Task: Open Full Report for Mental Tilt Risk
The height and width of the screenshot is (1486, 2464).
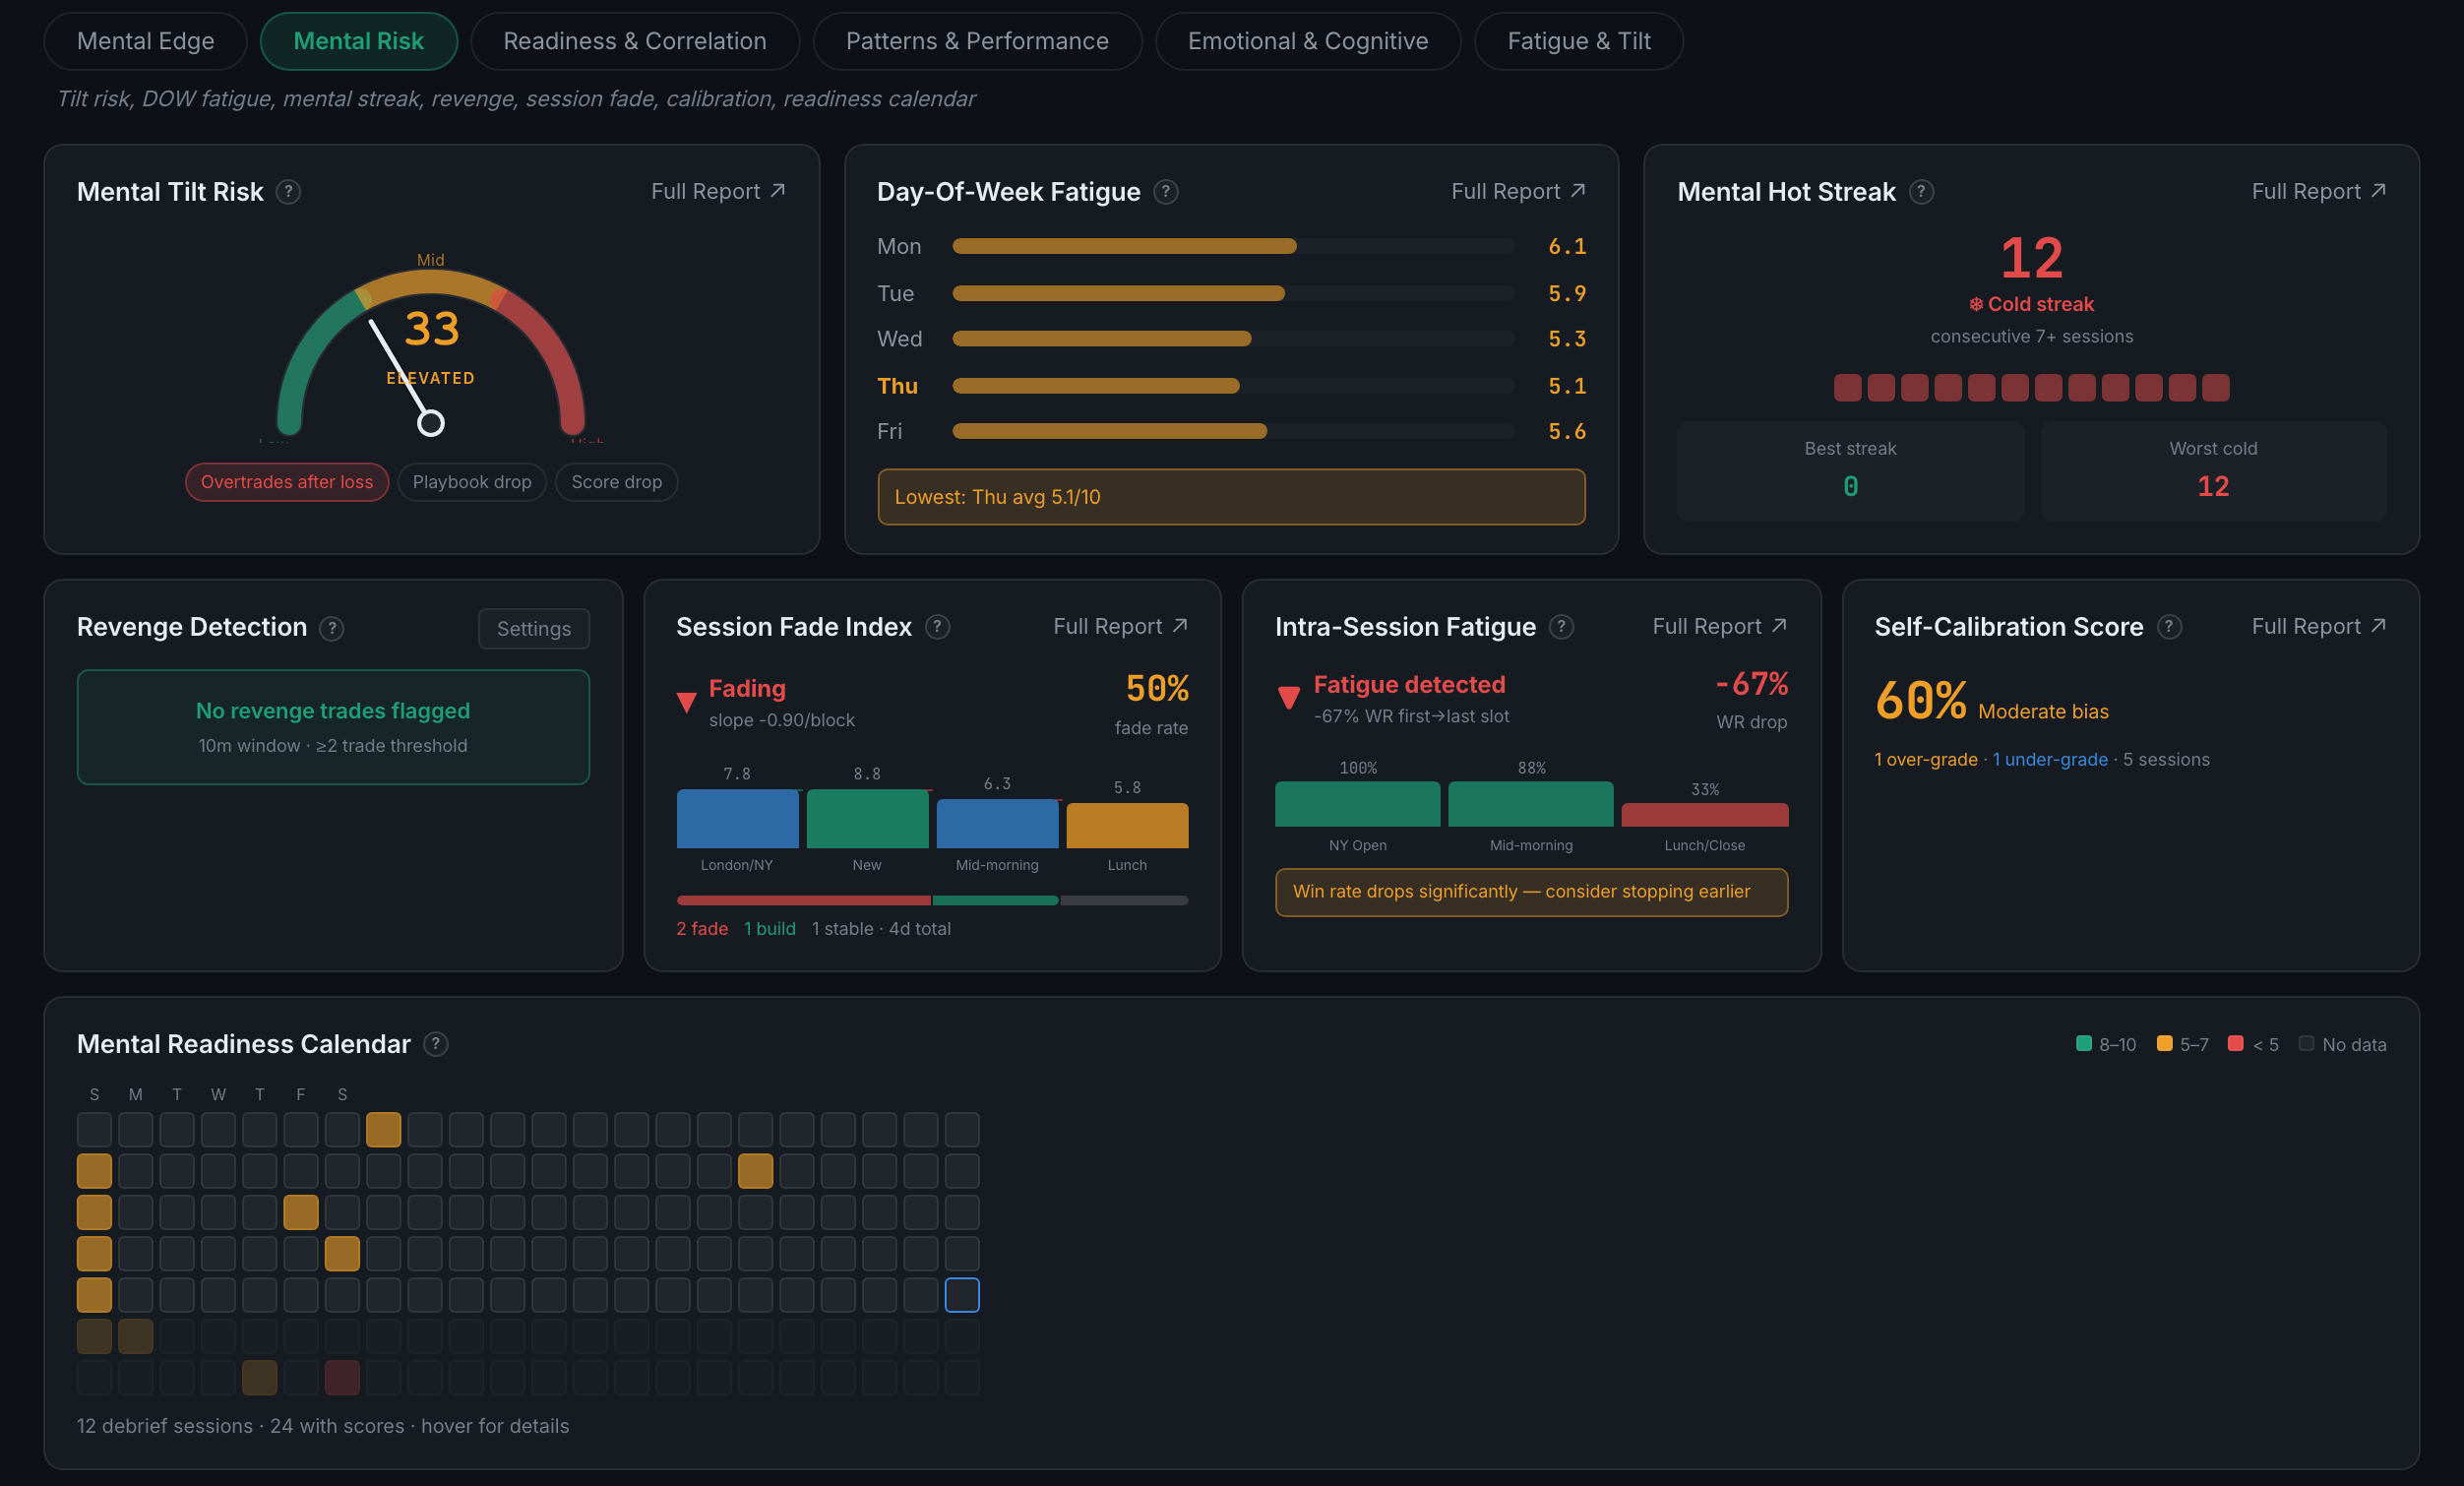Action: (x=718, y=191)
